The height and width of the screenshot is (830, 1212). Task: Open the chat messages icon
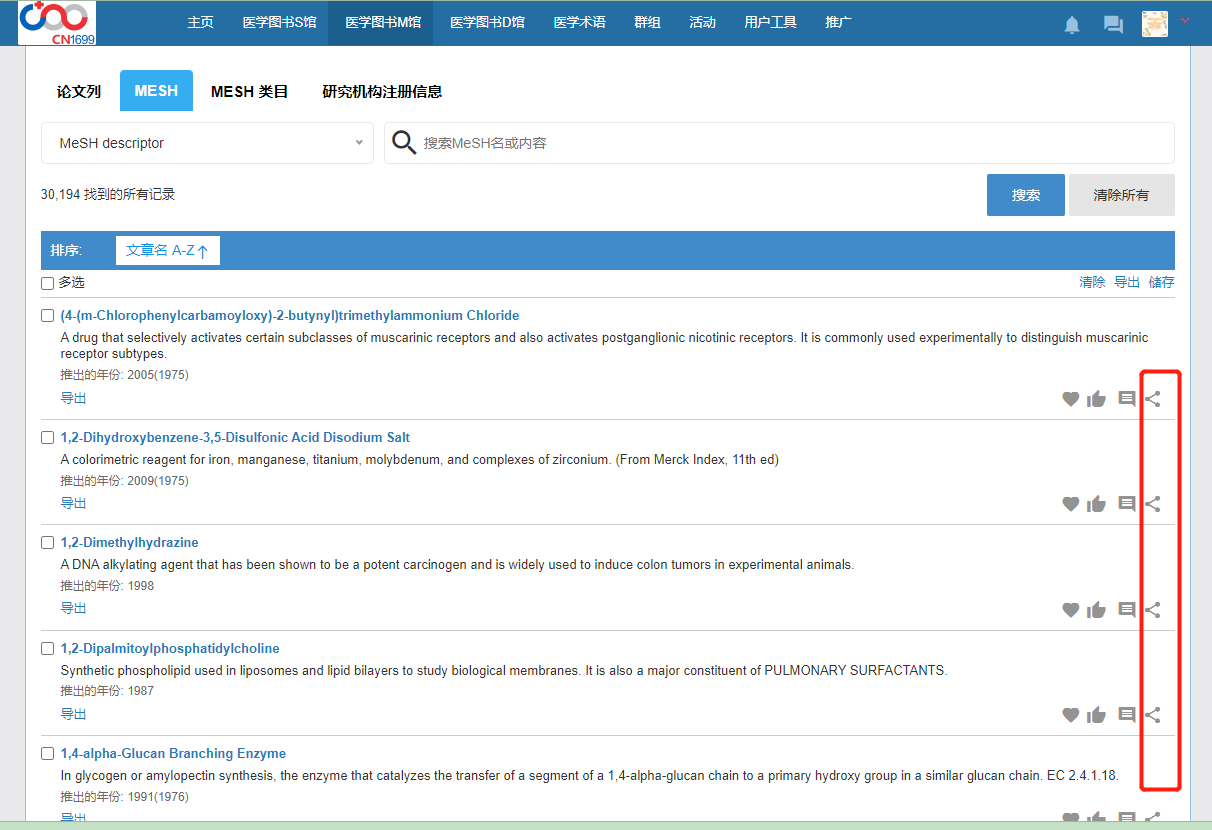pyautogui.click(x=1113, y=25)
